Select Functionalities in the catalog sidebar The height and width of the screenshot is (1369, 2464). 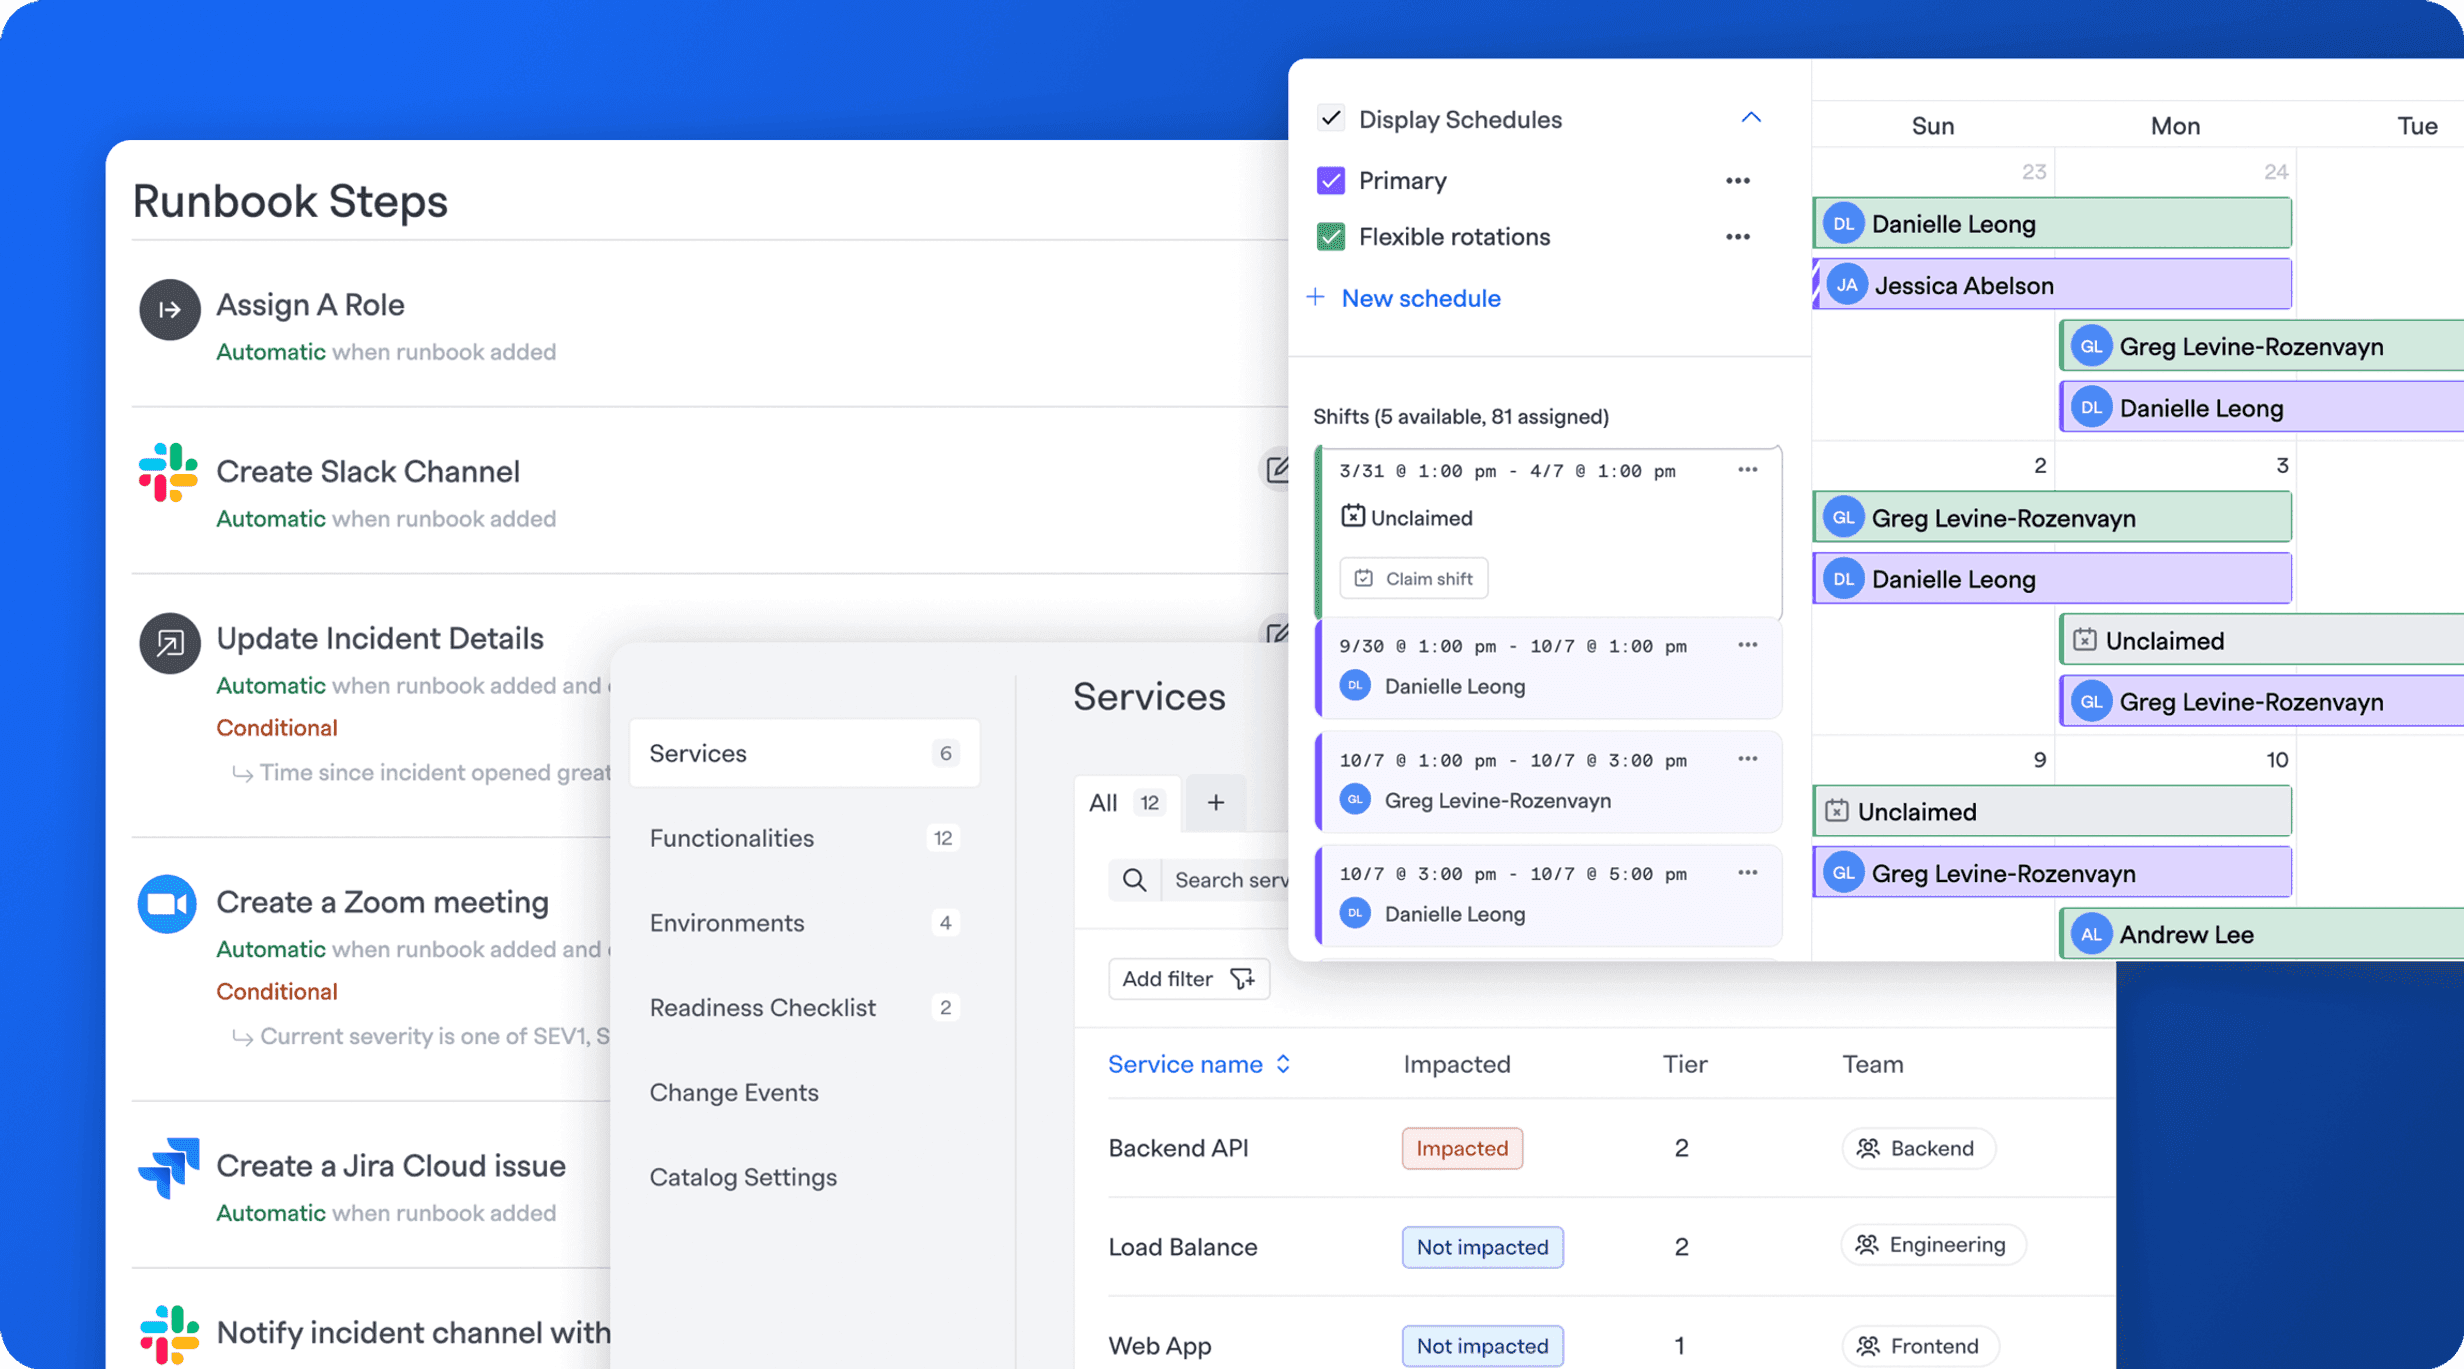[x=732, y=838]
